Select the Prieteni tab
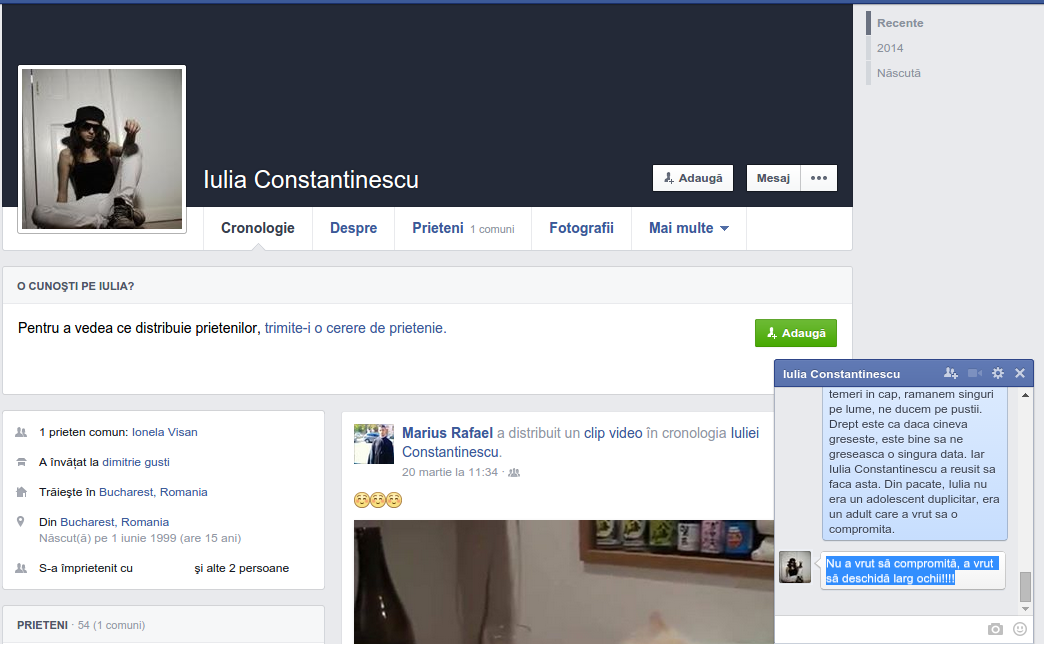 click(438, 228)
